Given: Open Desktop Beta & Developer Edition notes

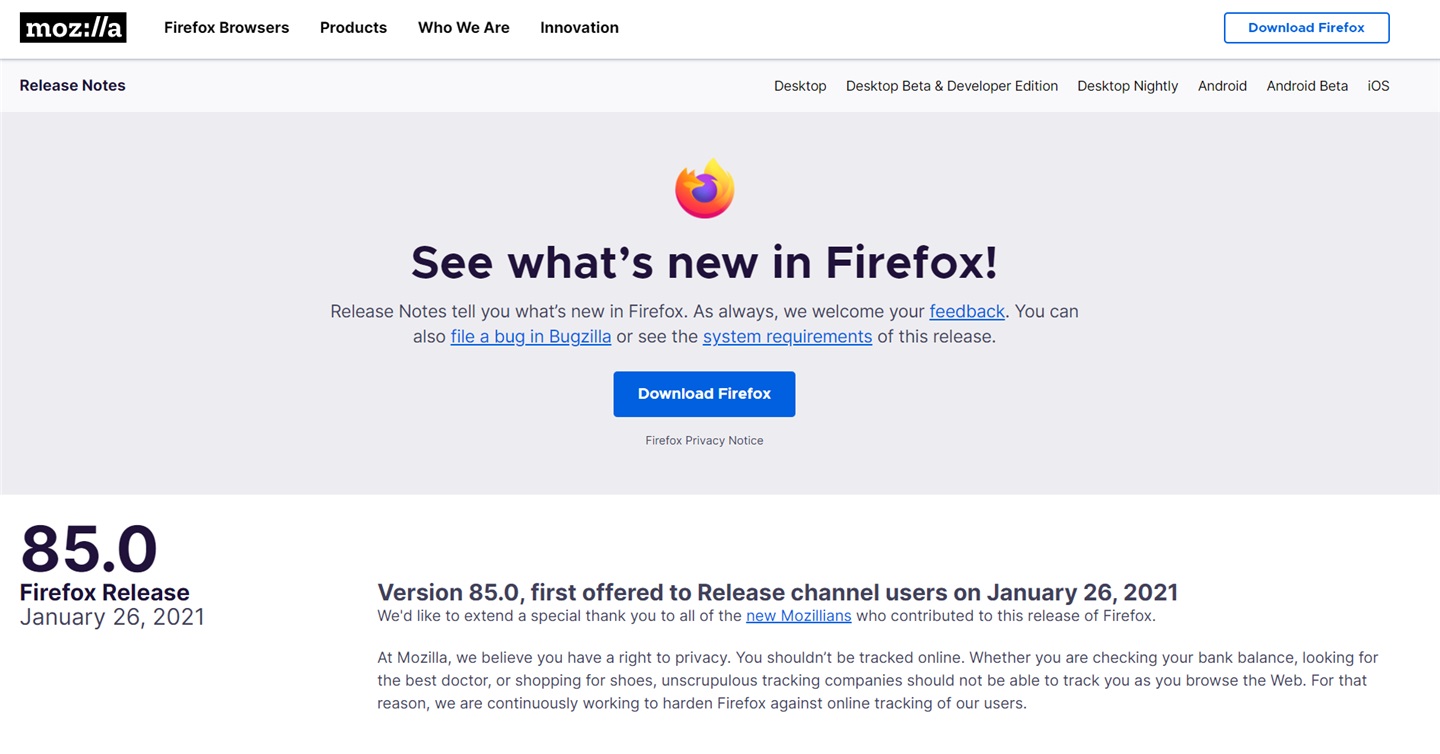Looking at the screenshot, I should (x=952, y=86).
